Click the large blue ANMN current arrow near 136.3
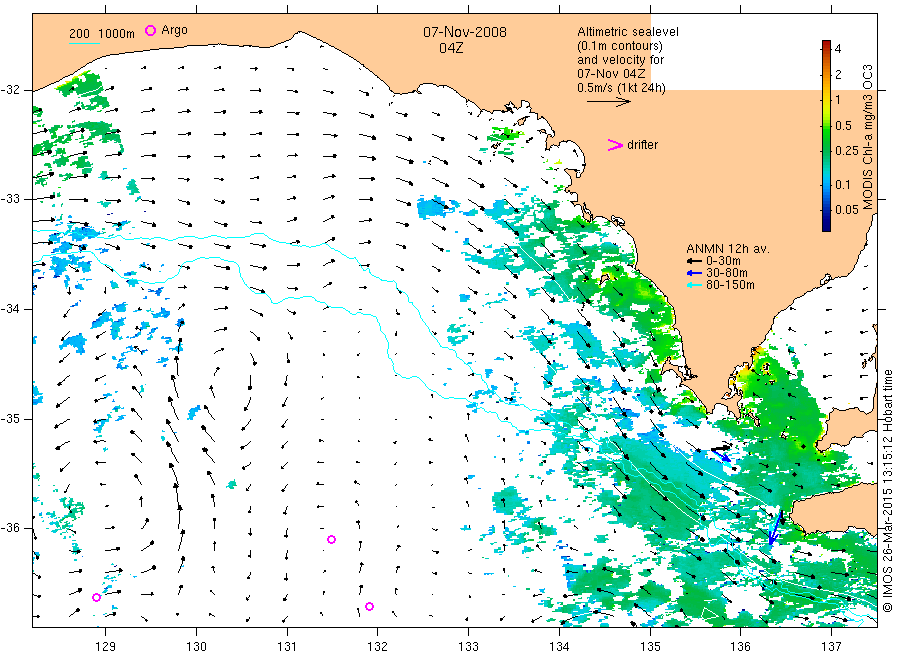900x660 pixels. (x=775, y=527)
